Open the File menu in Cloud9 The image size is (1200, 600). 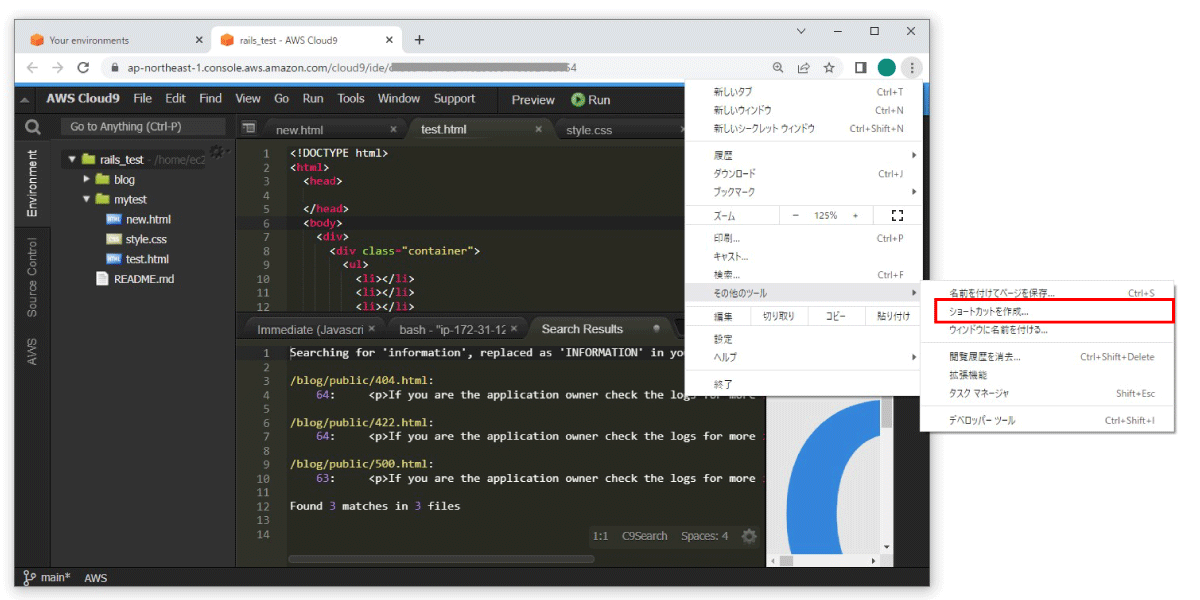click(x=142, y=99)
